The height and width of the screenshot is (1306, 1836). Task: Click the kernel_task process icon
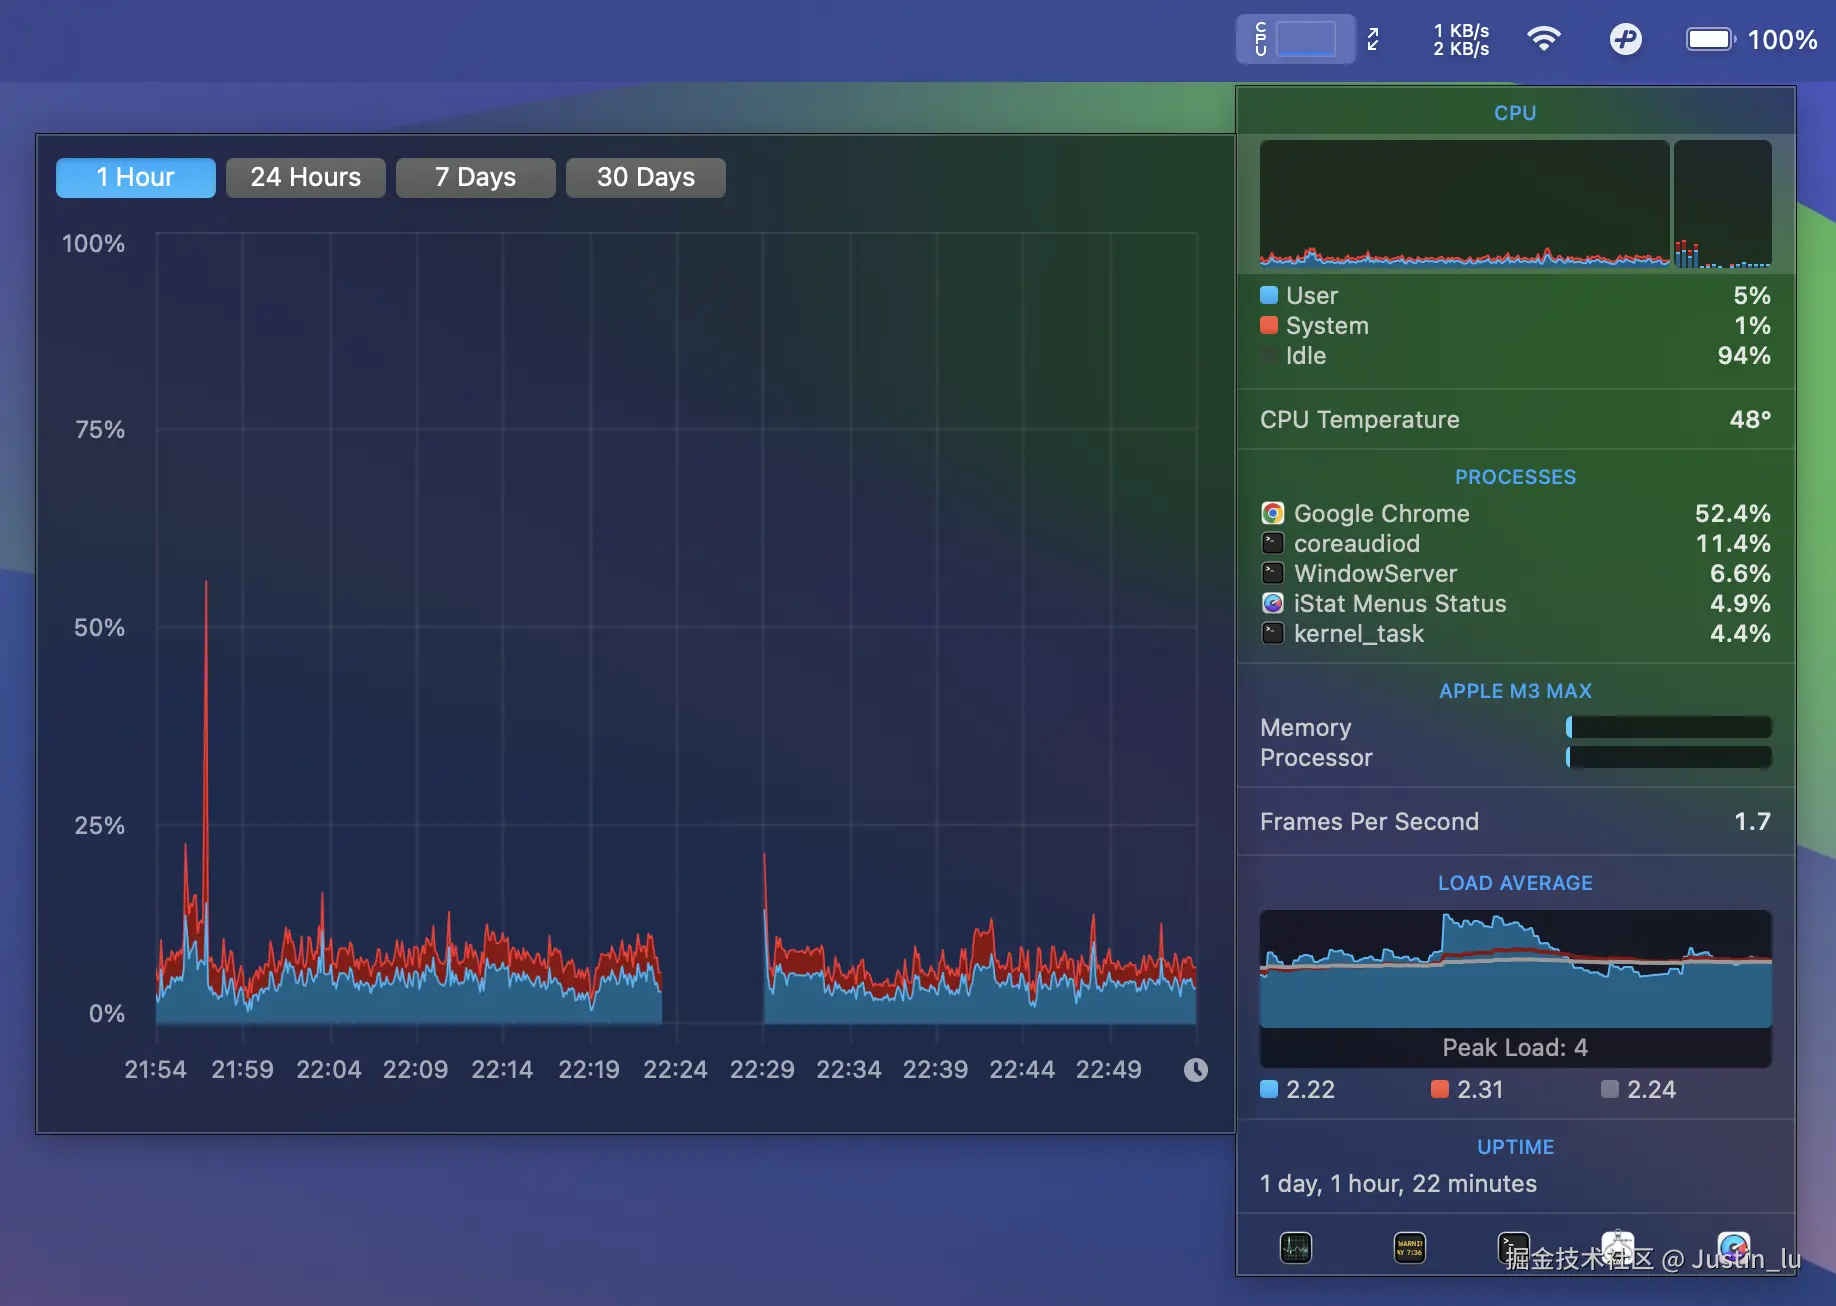pos(1273,634)
